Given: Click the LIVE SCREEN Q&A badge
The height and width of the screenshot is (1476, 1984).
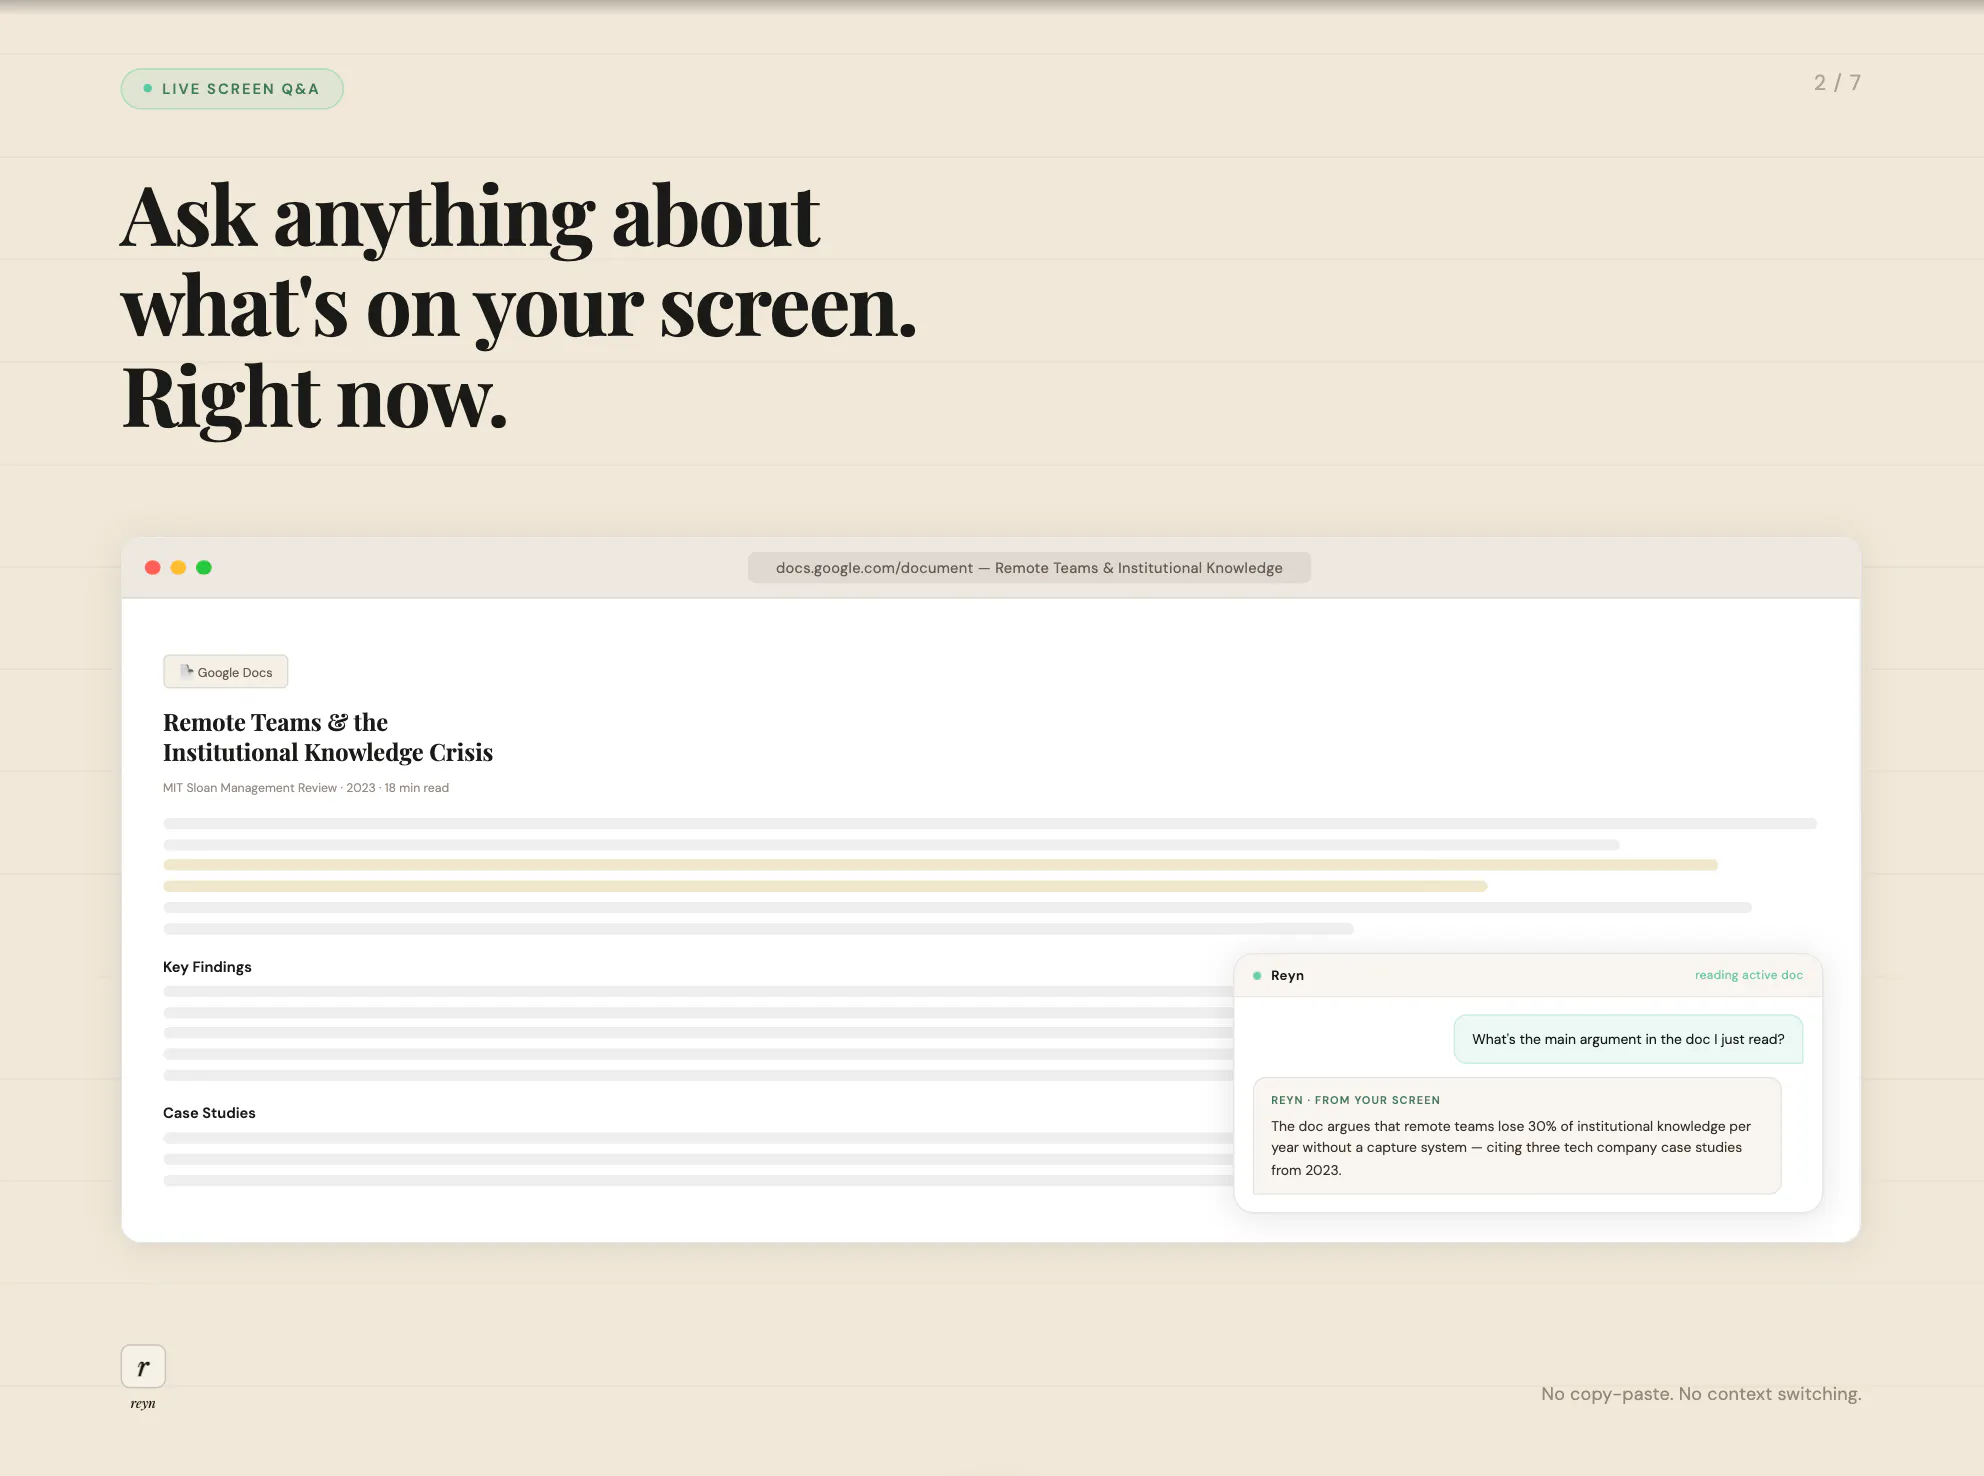Looking at the screenshot, I should [232, 89].
